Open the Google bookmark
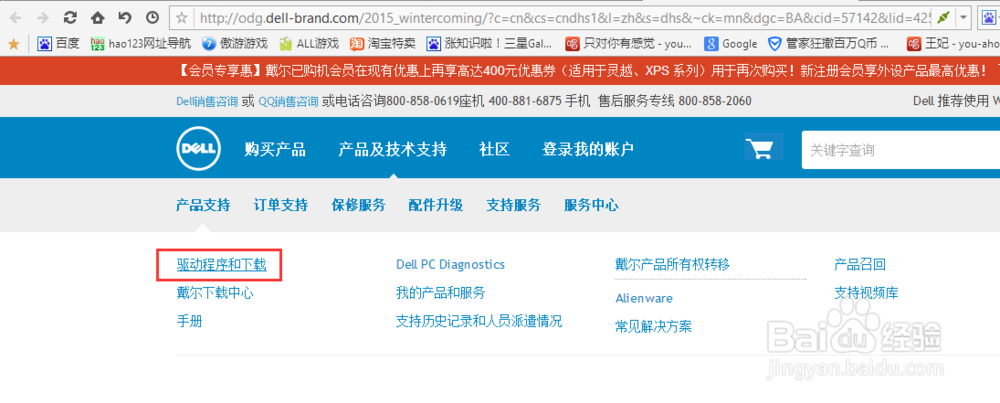1000x403 pixels. coord(730,44)
